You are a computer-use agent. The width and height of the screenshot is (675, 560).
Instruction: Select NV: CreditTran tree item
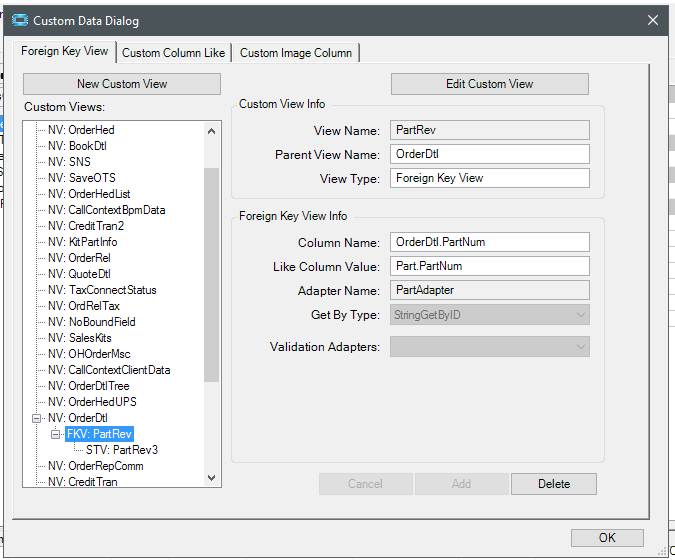(83, 482)
